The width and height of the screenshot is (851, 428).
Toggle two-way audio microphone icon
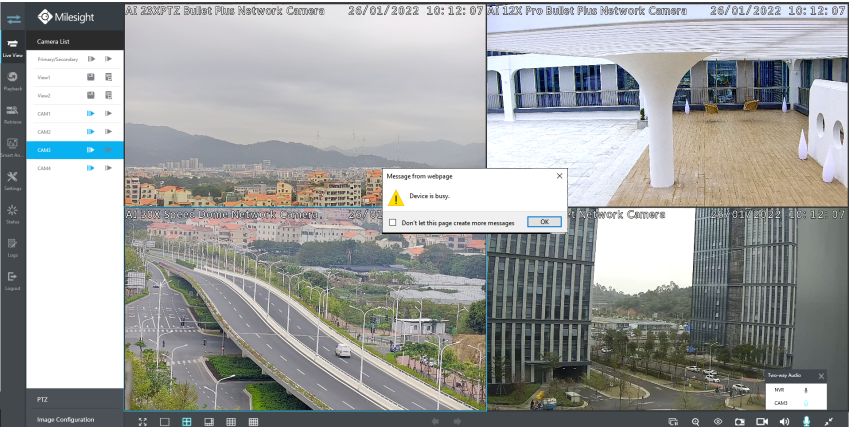[x=806, y=421]
